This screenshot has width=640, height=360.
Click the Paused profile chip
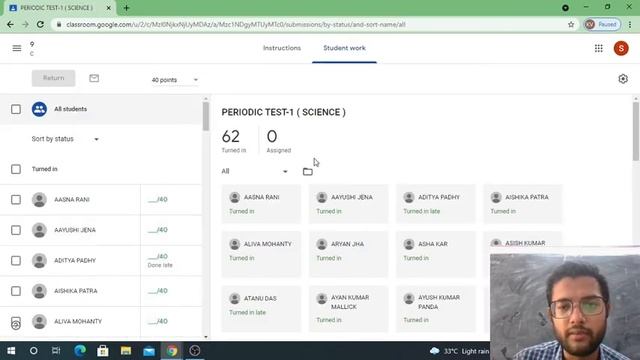tap(602, 24)
